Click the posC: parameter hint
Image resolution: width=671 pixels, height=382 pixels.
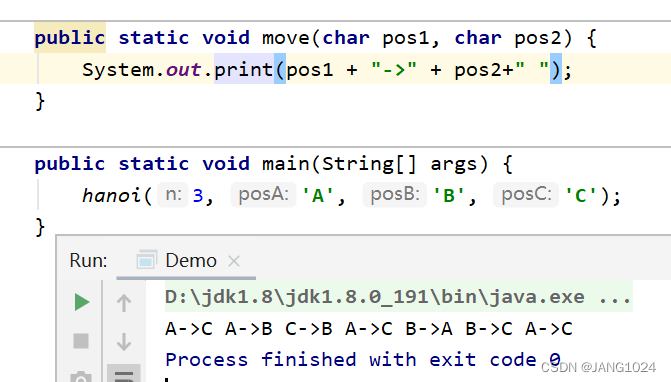tap(526, 195)
